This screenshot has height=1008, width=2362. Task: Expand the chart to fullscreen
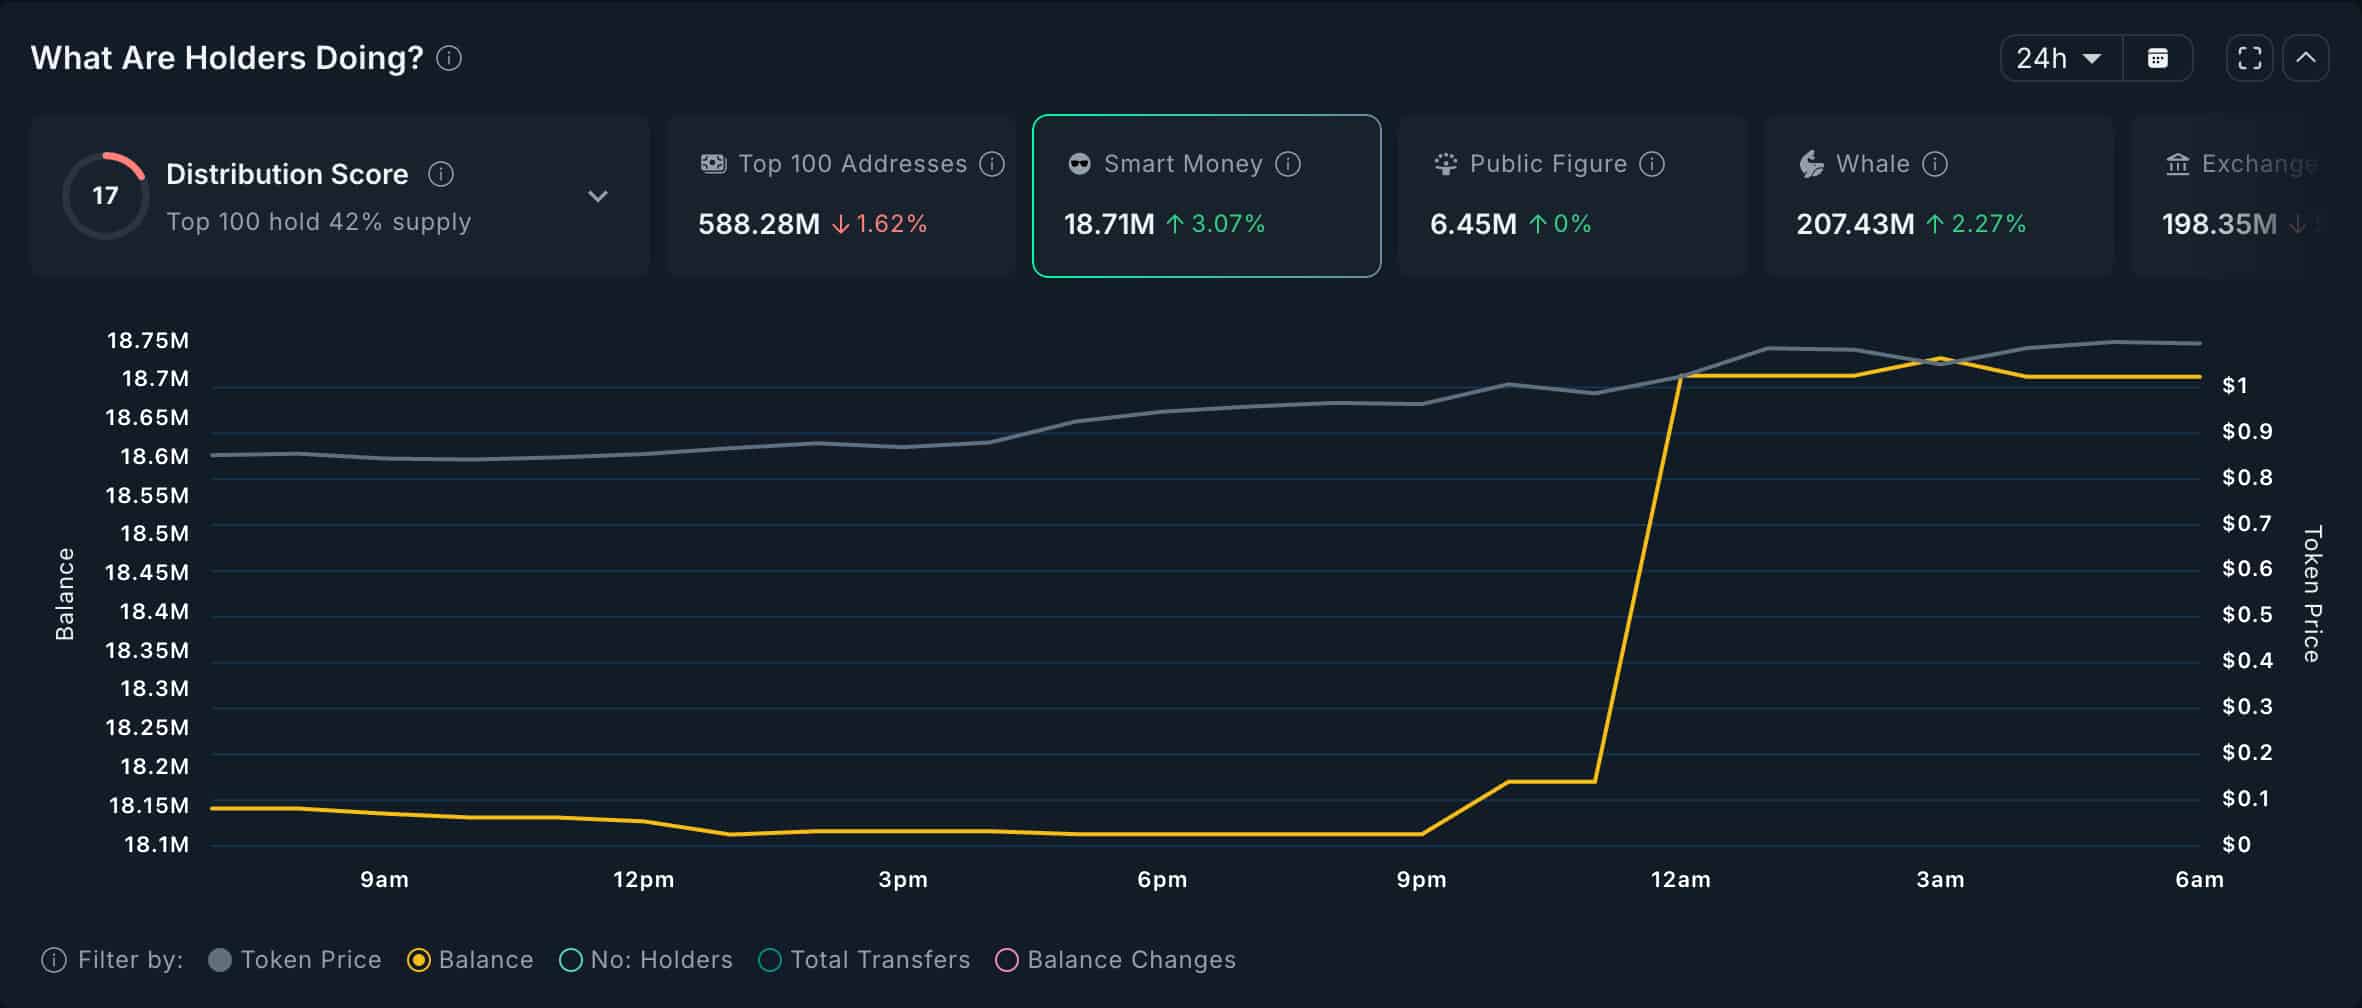(2248, 57)
